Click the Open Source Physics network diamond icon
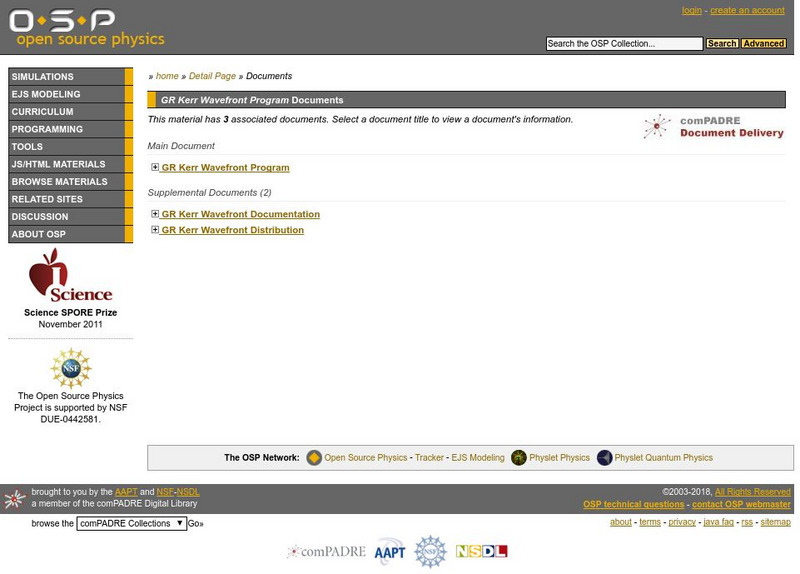 click(314, 458)
